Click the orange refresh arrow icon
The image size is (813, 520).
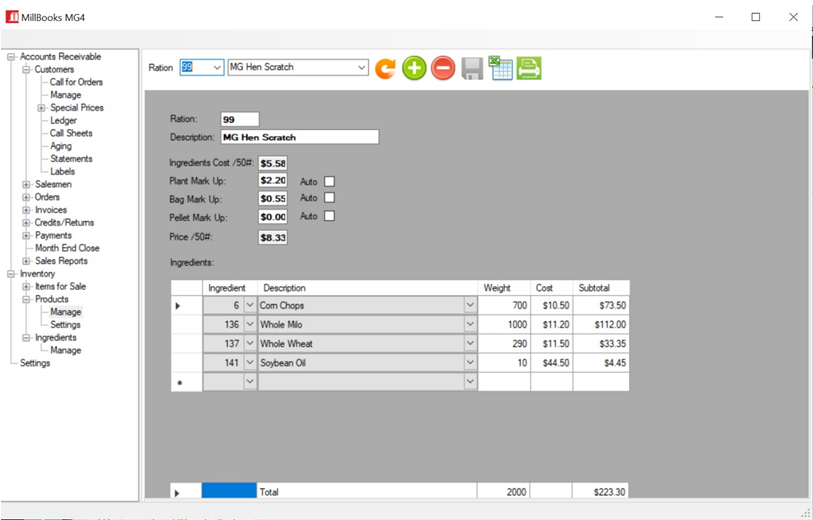(x=385, y=68)
